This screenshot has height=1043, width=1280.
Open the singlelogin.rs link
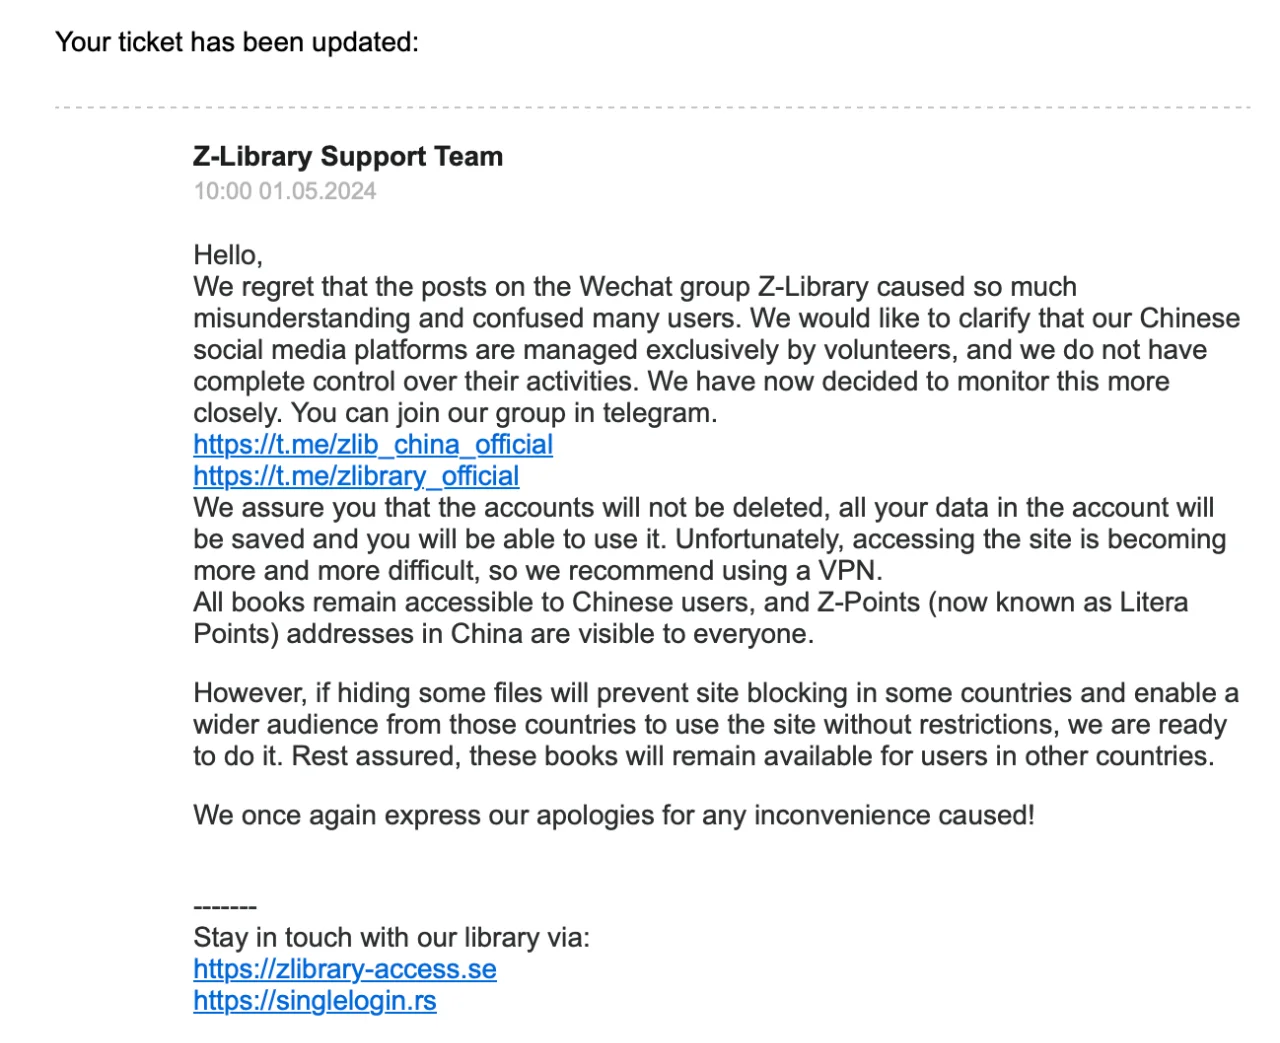pos(314,1001)
